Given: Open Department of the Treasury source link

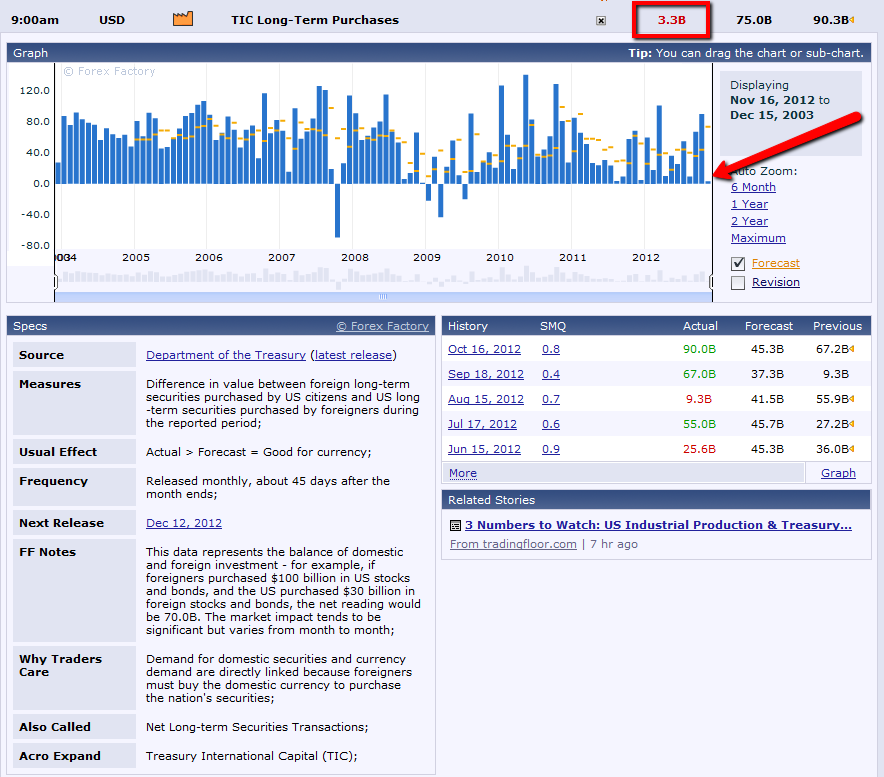Looking at the screenshot, I should [x=226, y=355].
